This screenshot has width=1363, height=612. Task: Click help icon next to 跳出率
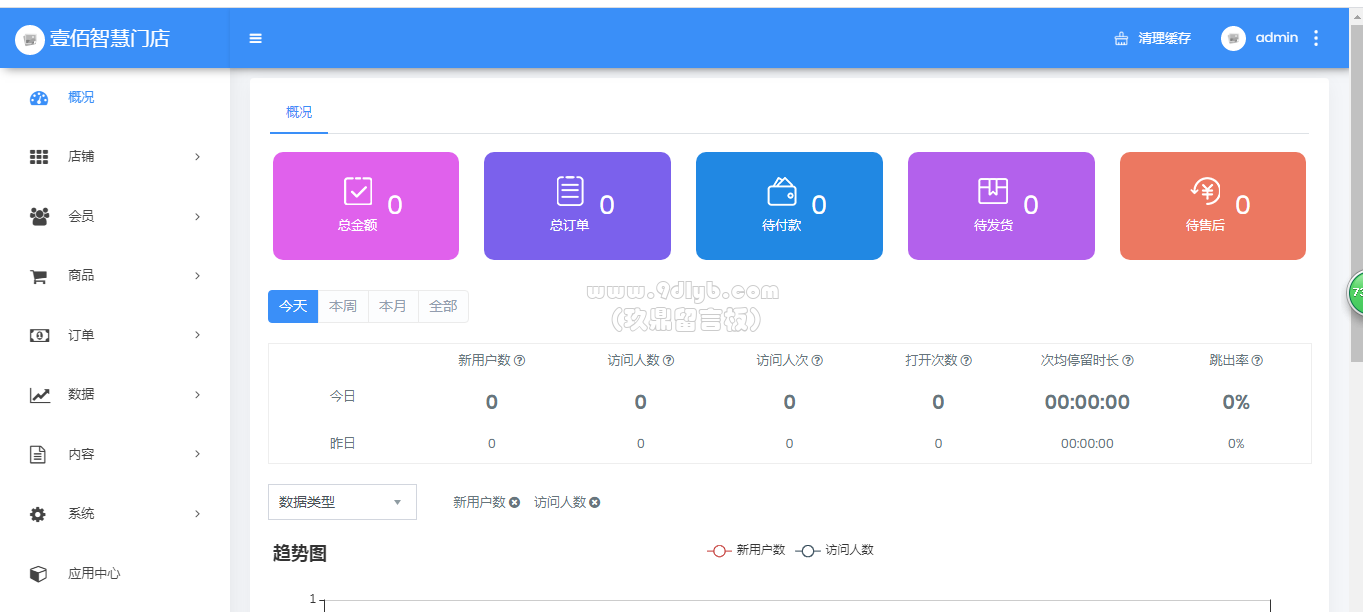coord(1257,361)
